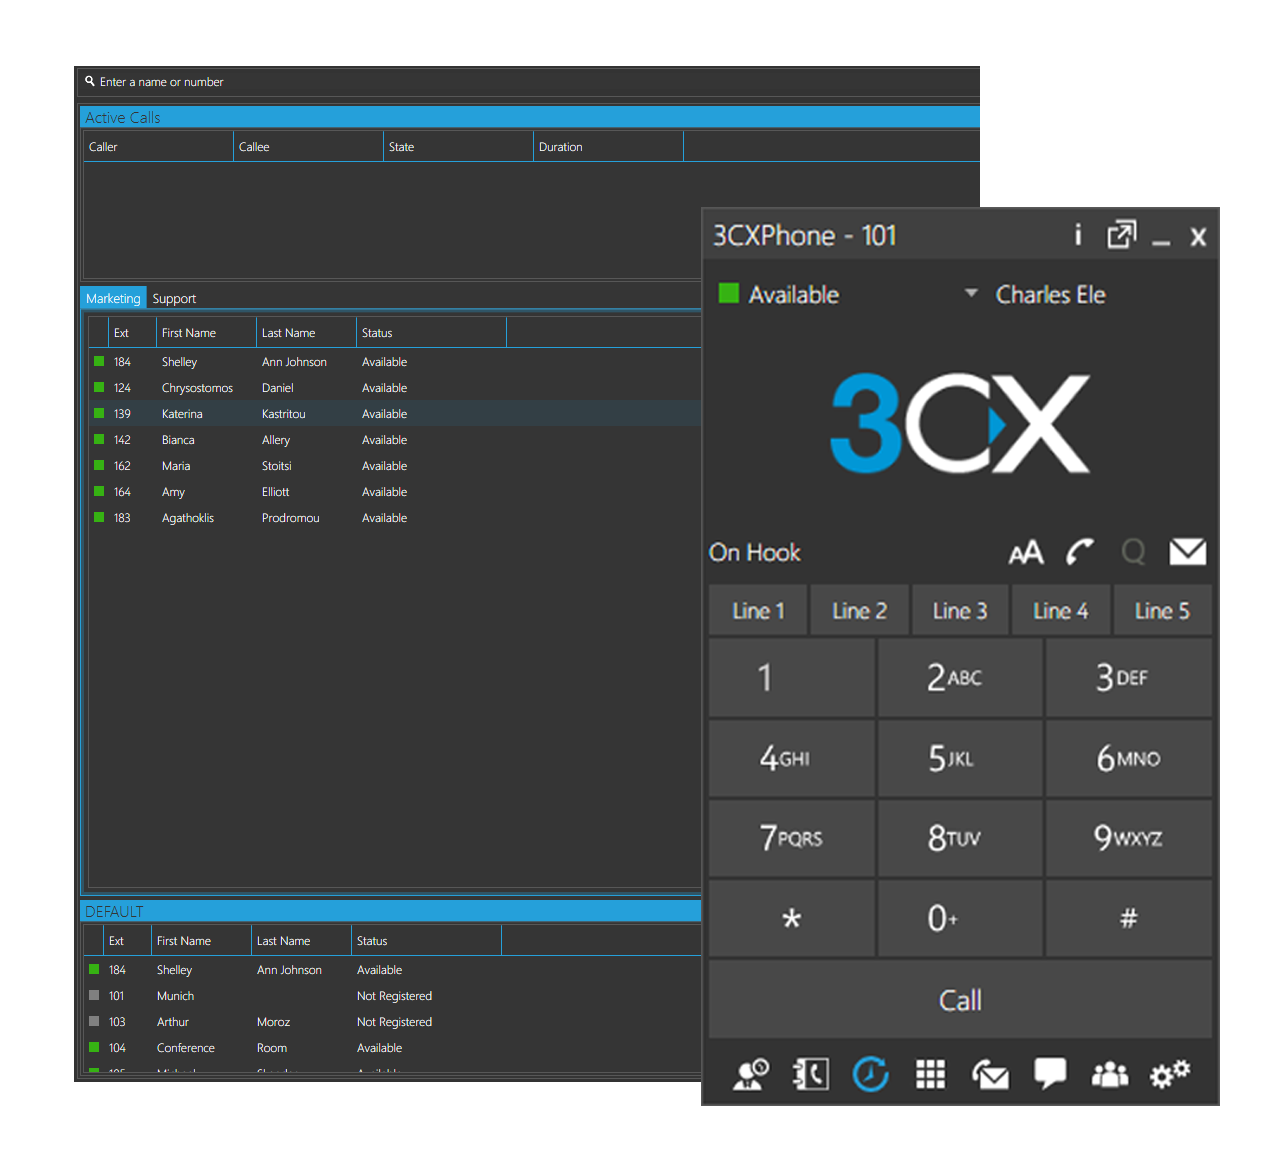The height and width of the screenshot is (1168, 1288).
Task: Click DEFAULT table Last Name header
Action: [301, 941]
